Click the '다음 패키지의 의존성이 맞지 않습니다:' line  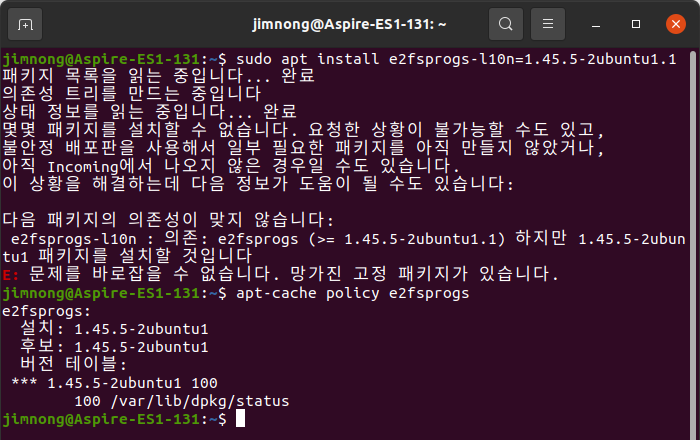pos(168,220)
